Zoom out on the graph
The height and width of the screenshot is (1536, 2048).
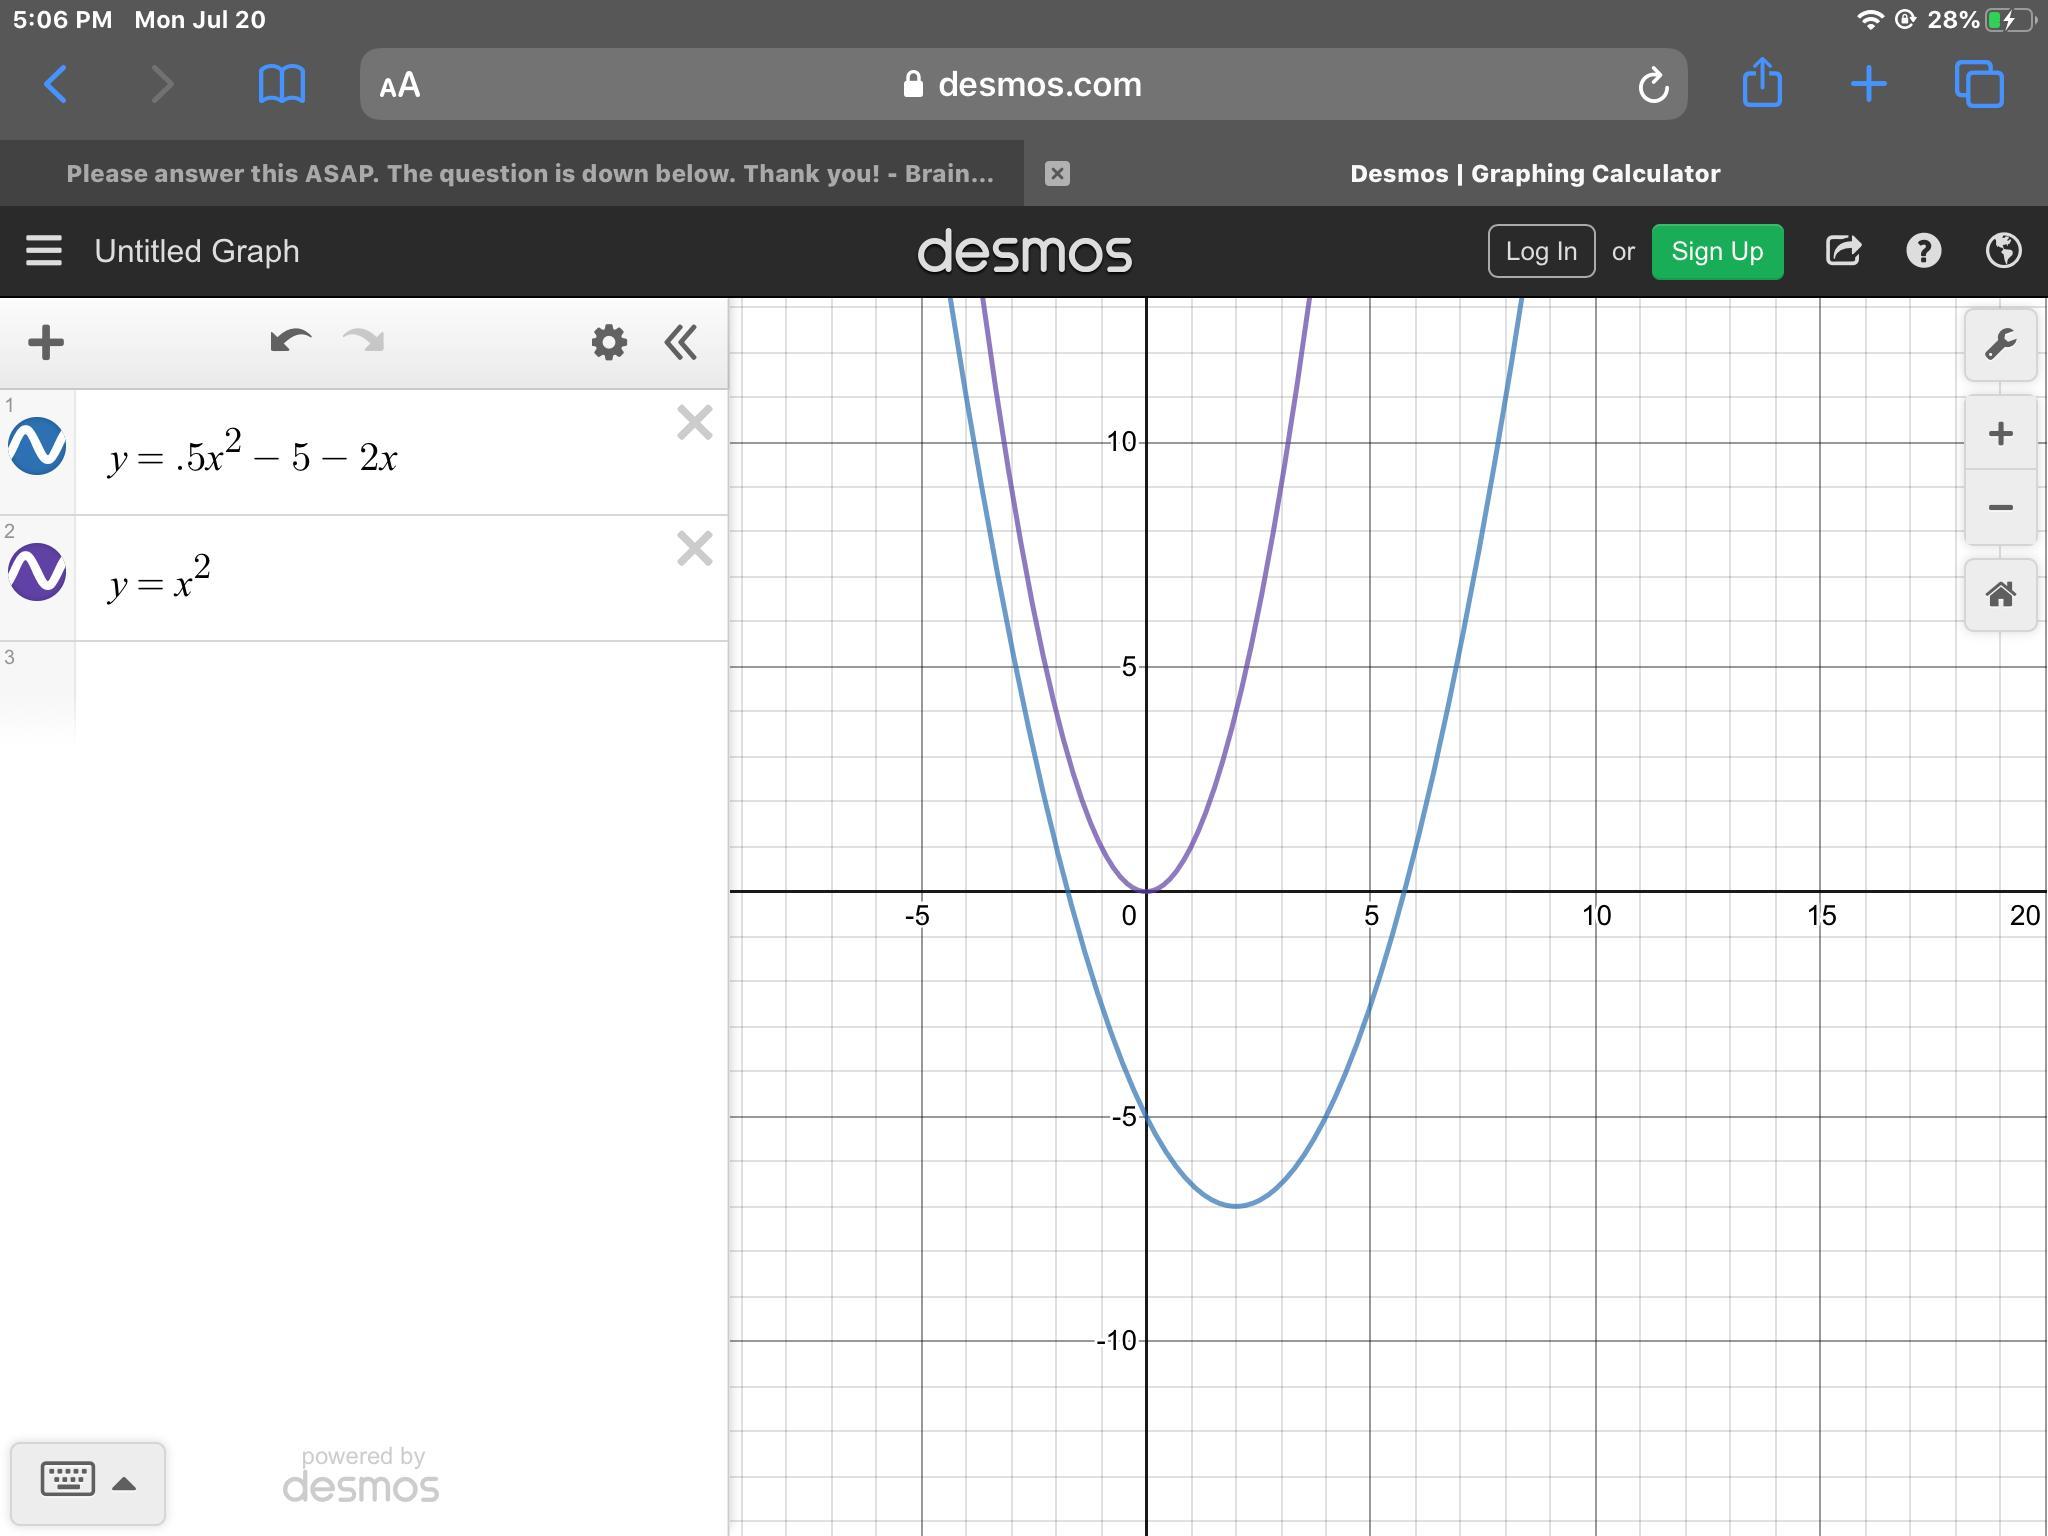click(x=2000, y=508)
